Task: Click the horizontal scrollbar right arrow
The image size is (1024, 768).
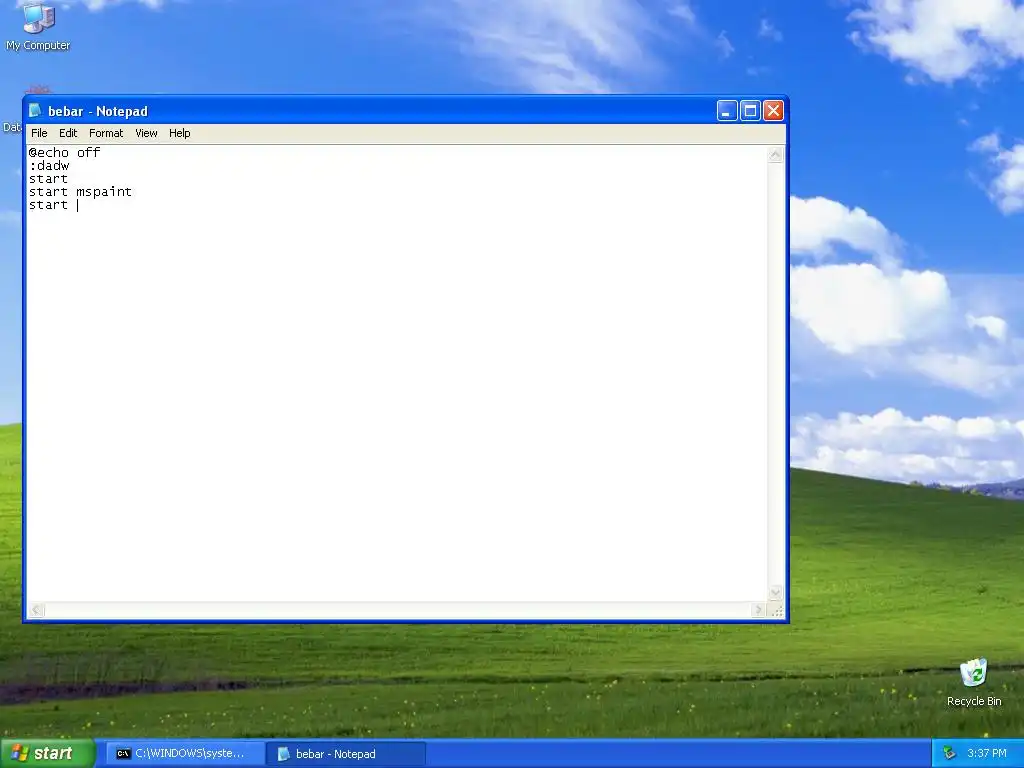Action: coord(758,610)
